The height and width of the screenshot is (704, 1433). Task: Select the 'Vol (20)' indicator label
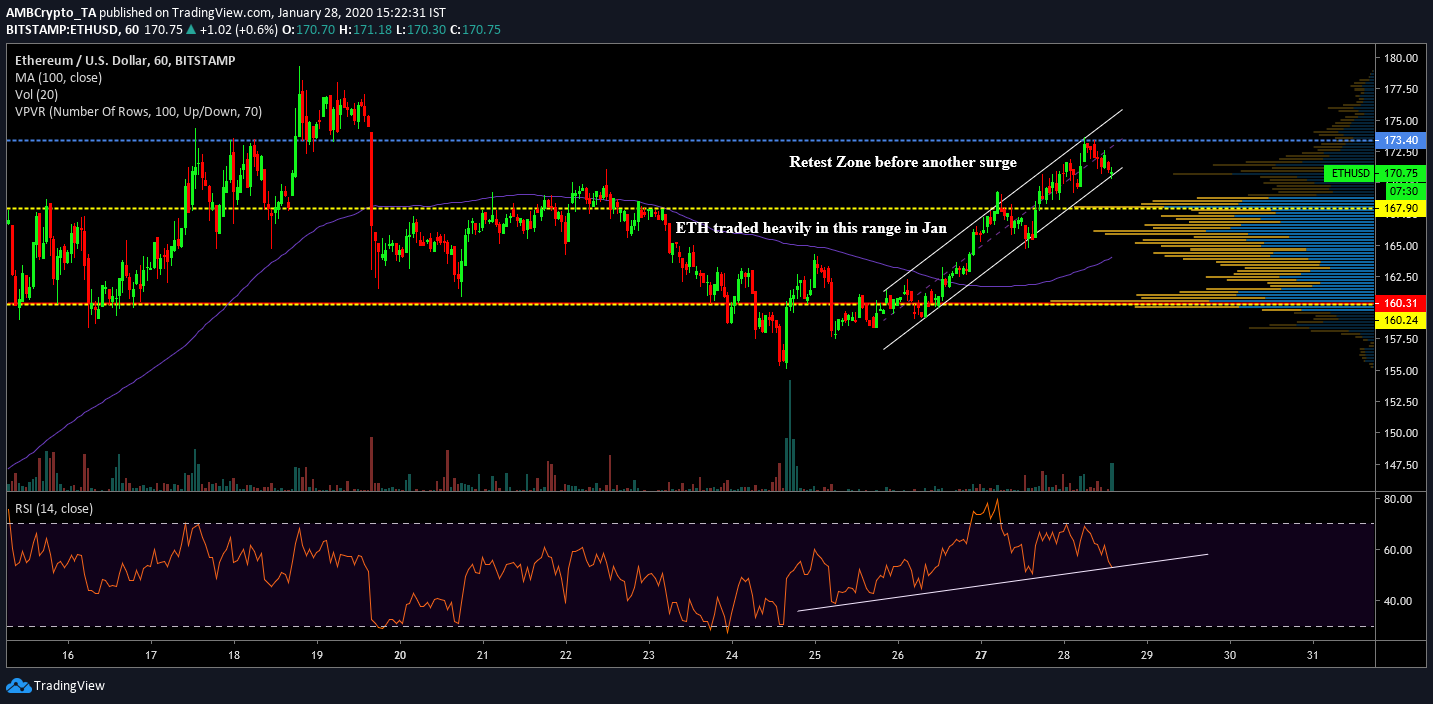click(36, 95)
